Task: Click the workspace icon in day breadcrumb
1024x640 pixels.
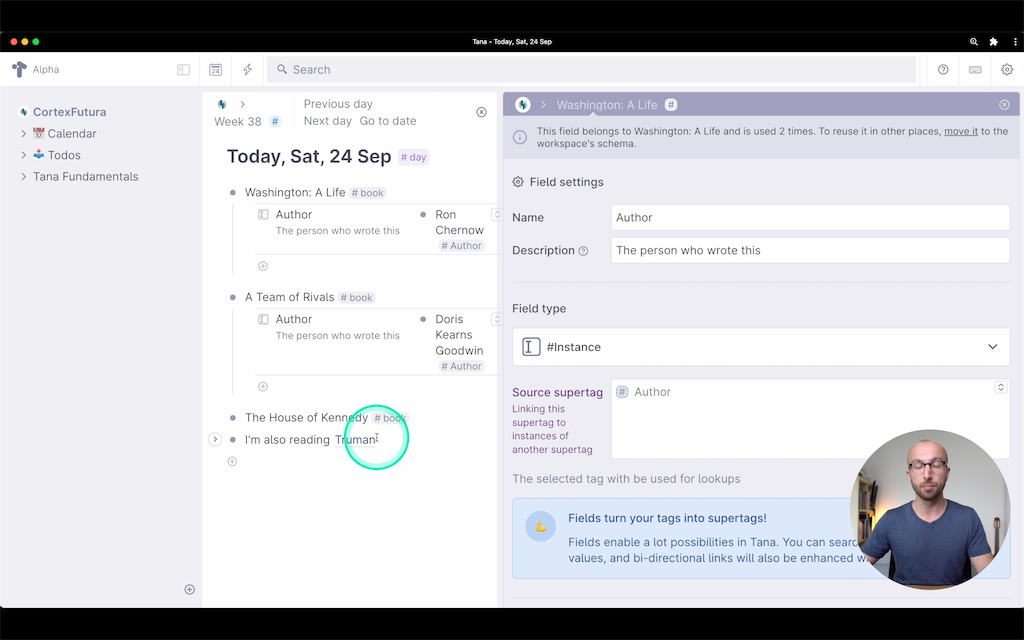Action: tap(222, 104)
